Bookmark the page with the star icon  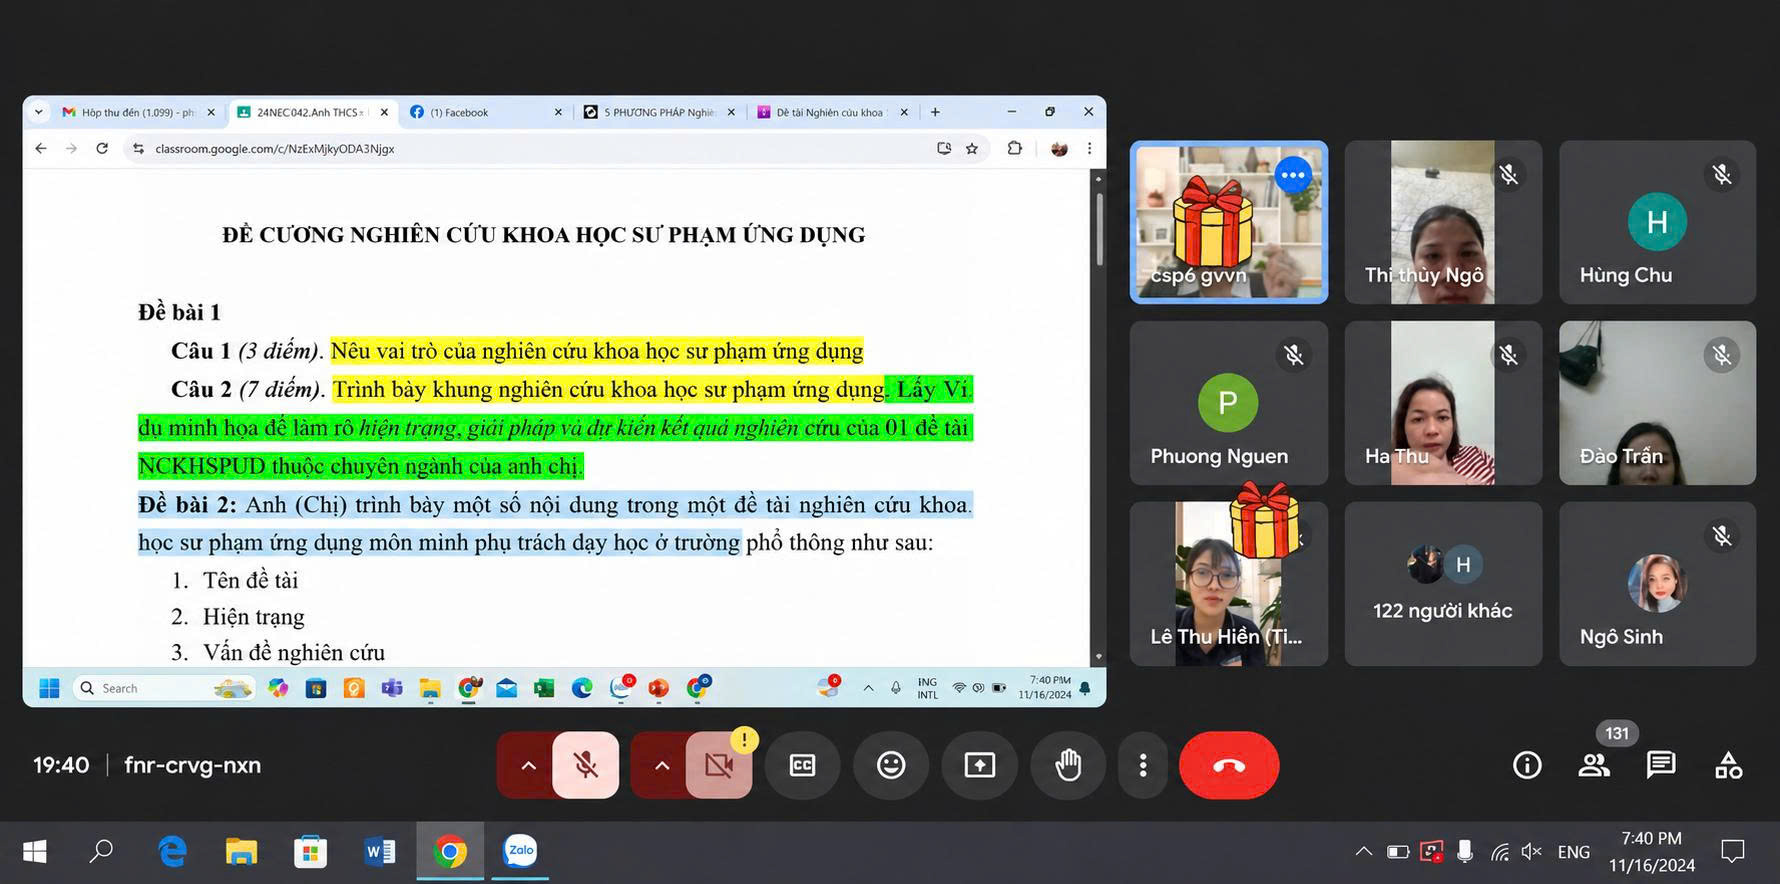pyautogui.click(x=972, y=149)
